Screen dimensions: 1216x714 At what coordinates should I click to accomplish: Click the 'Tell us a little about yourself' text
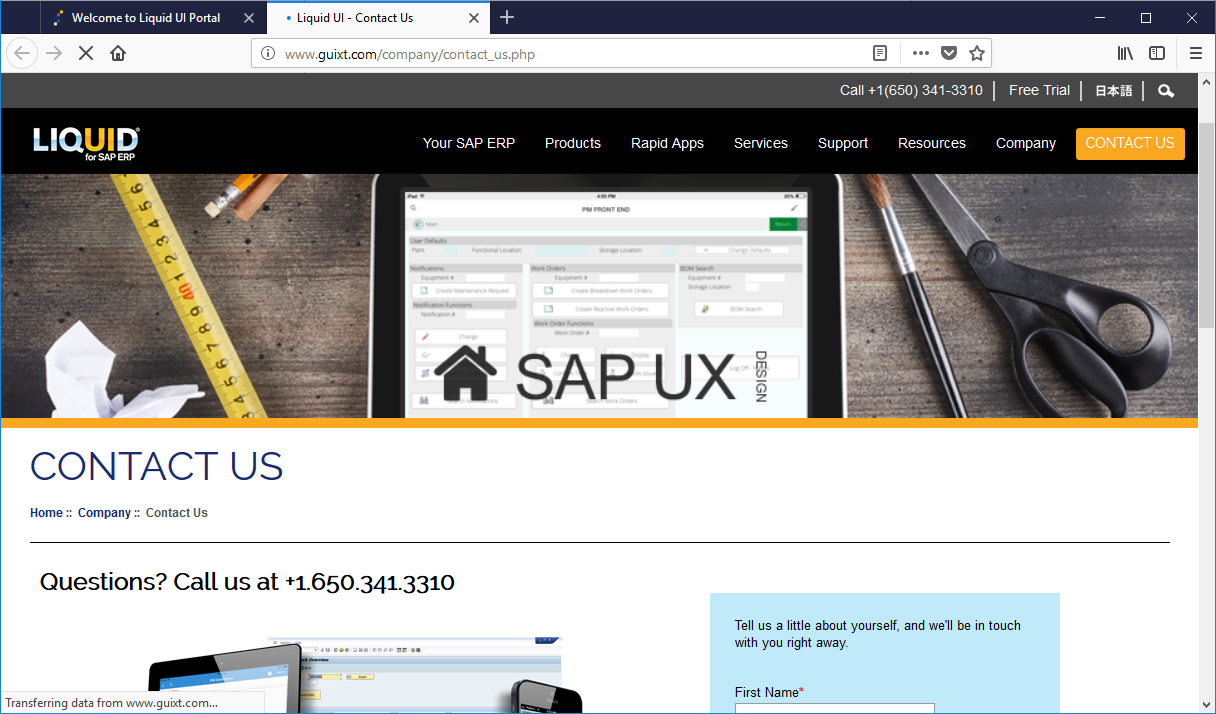tap(878, 634)
